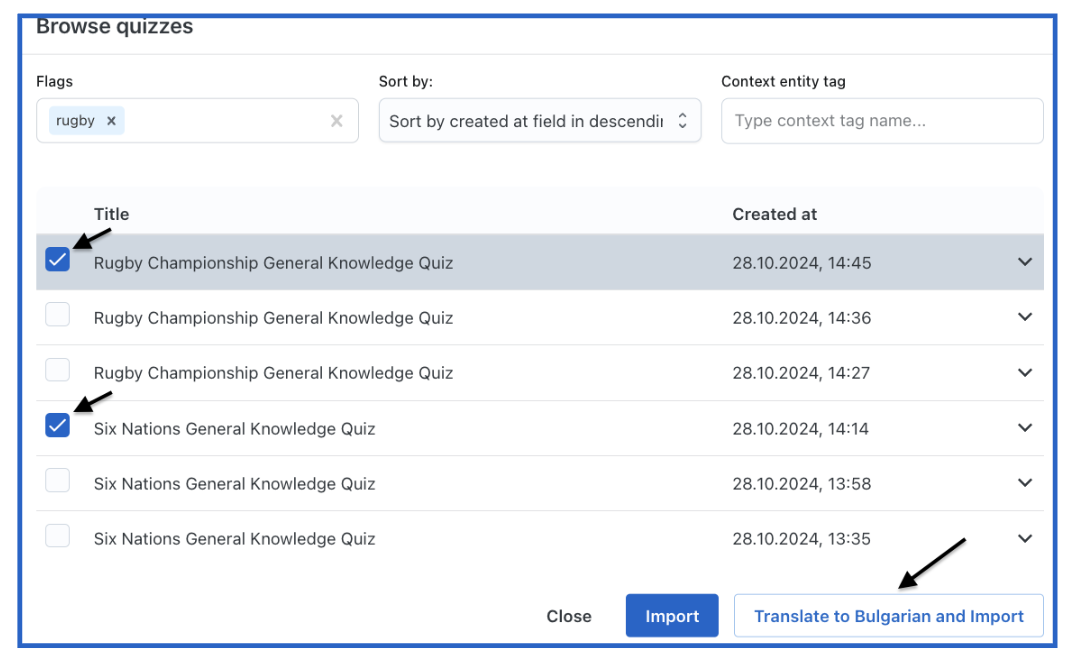
Task: Select the Six Nations quiz title at 14:14
Action: [x=234, y=429]
